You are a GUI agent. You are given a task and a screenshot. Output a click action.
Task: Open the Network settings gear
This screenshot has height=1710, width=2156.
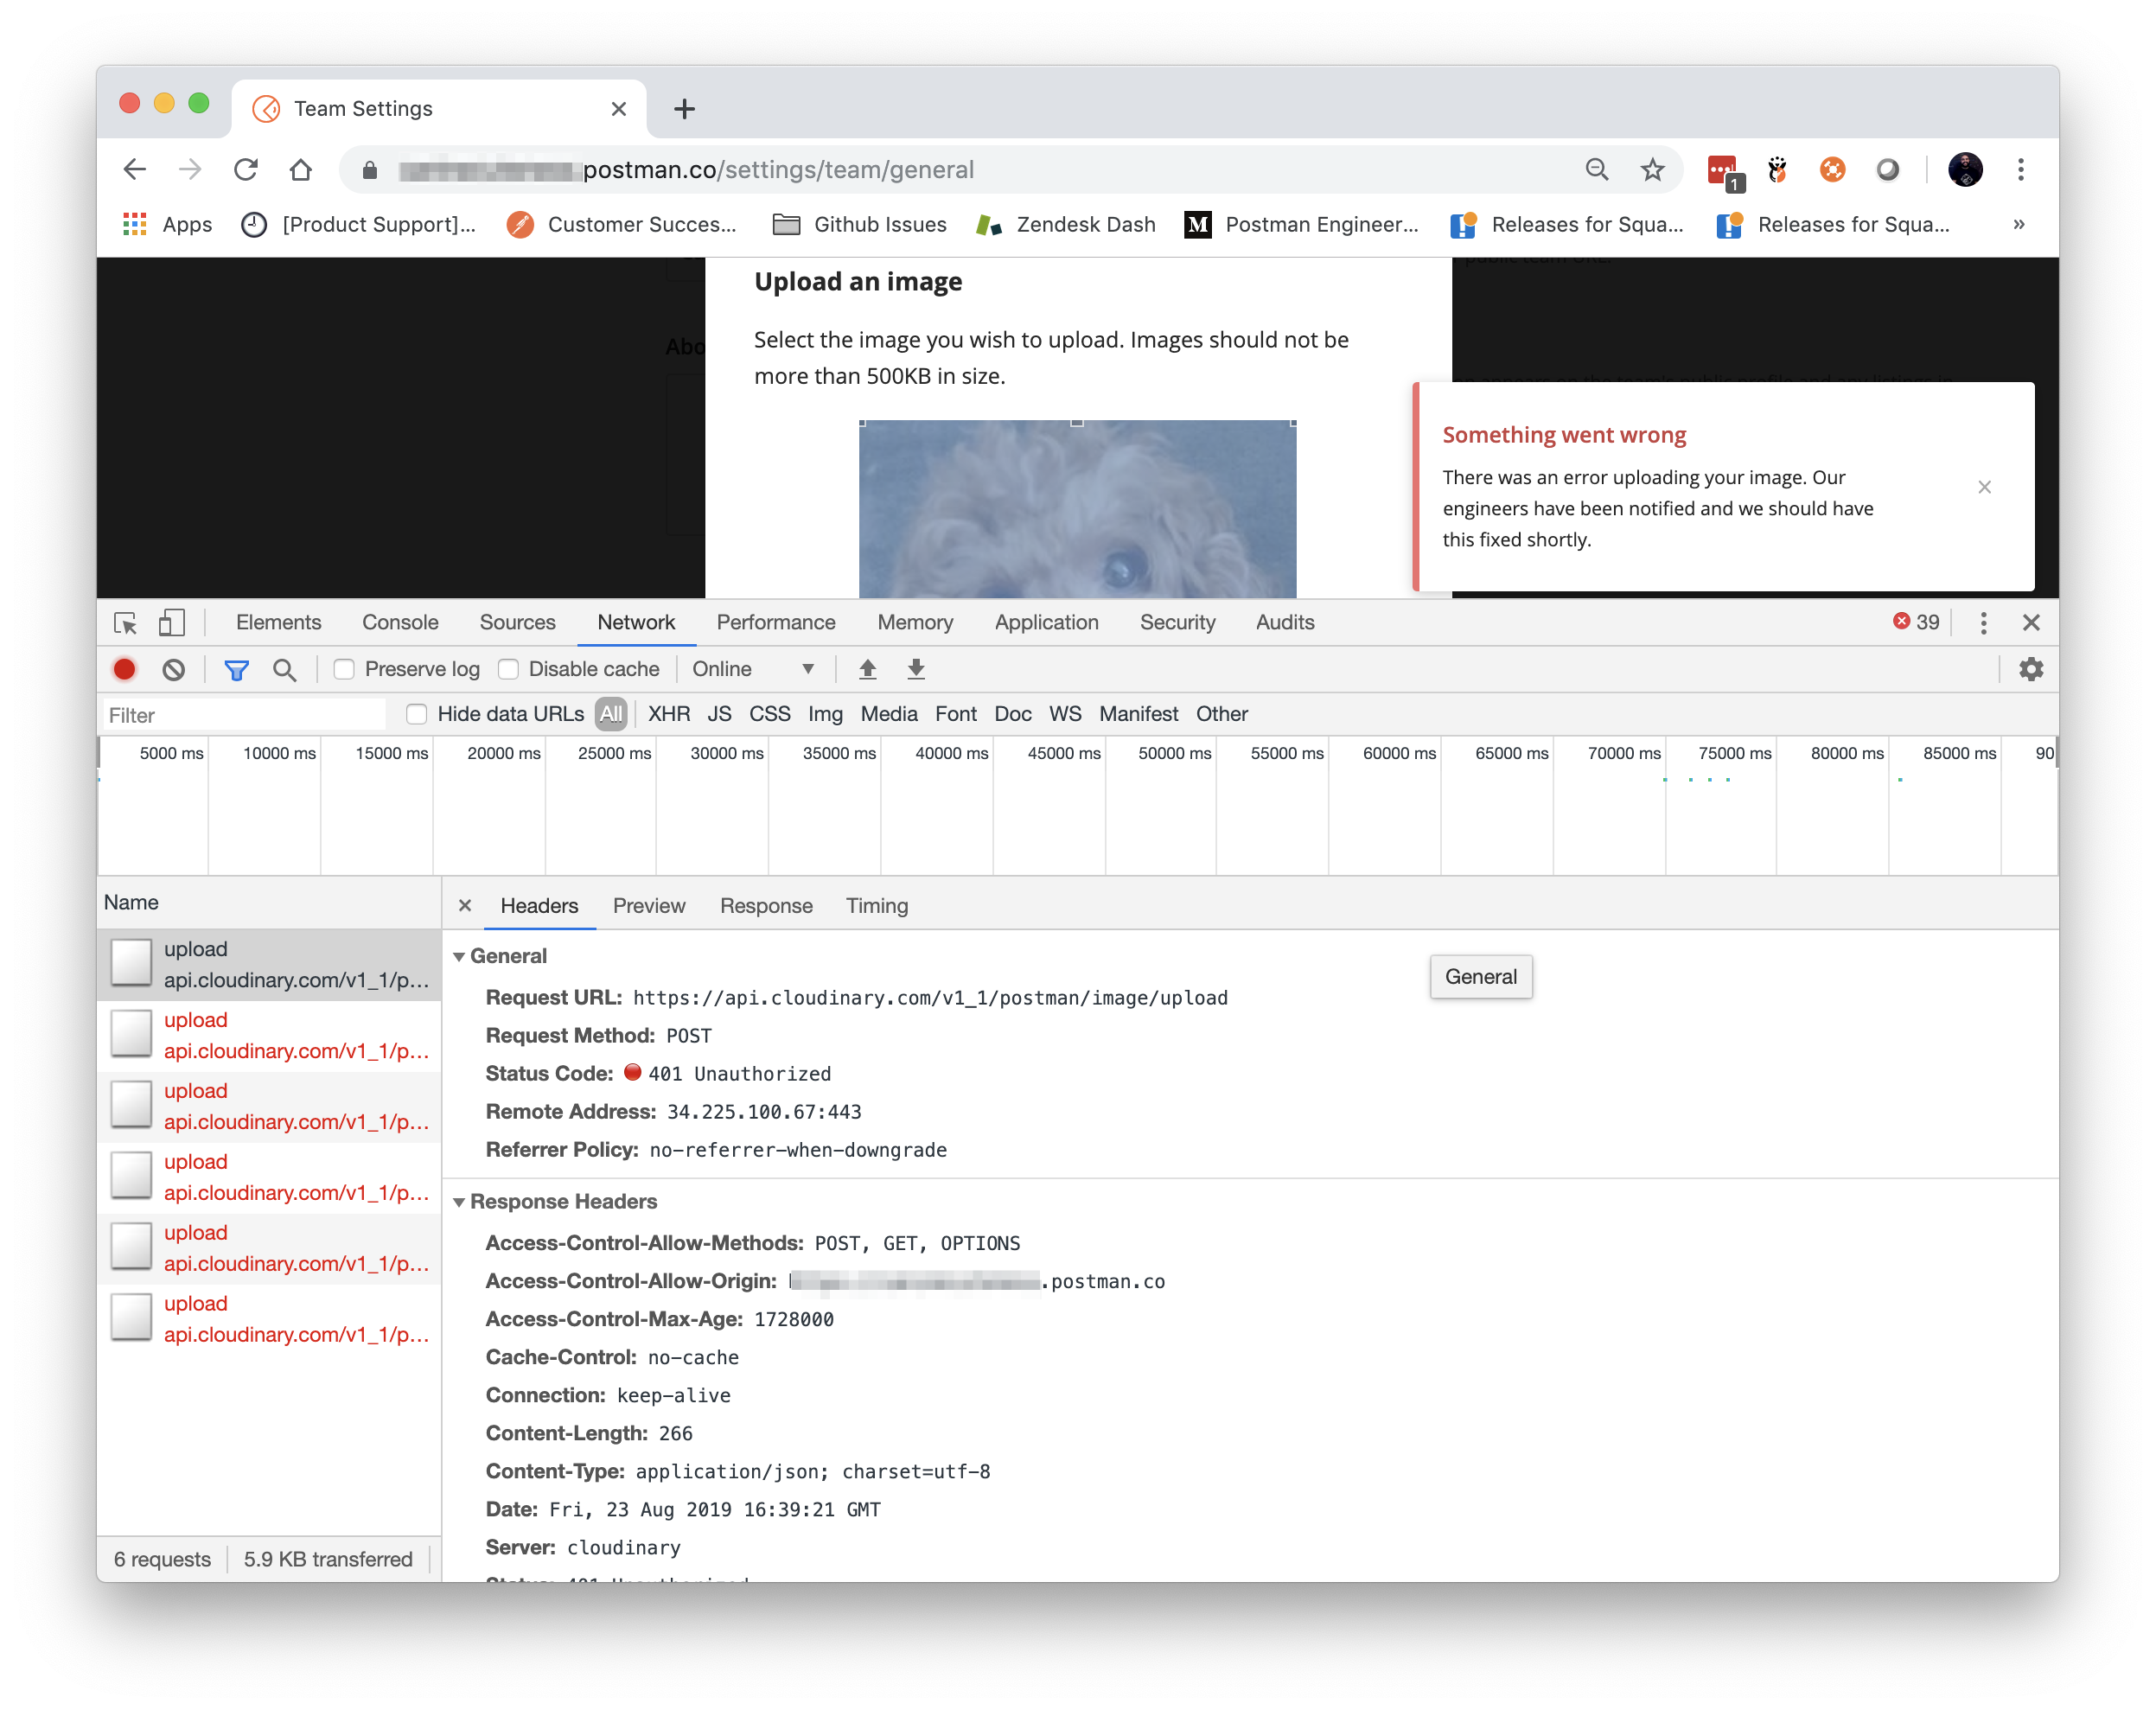click(2030, 669)
